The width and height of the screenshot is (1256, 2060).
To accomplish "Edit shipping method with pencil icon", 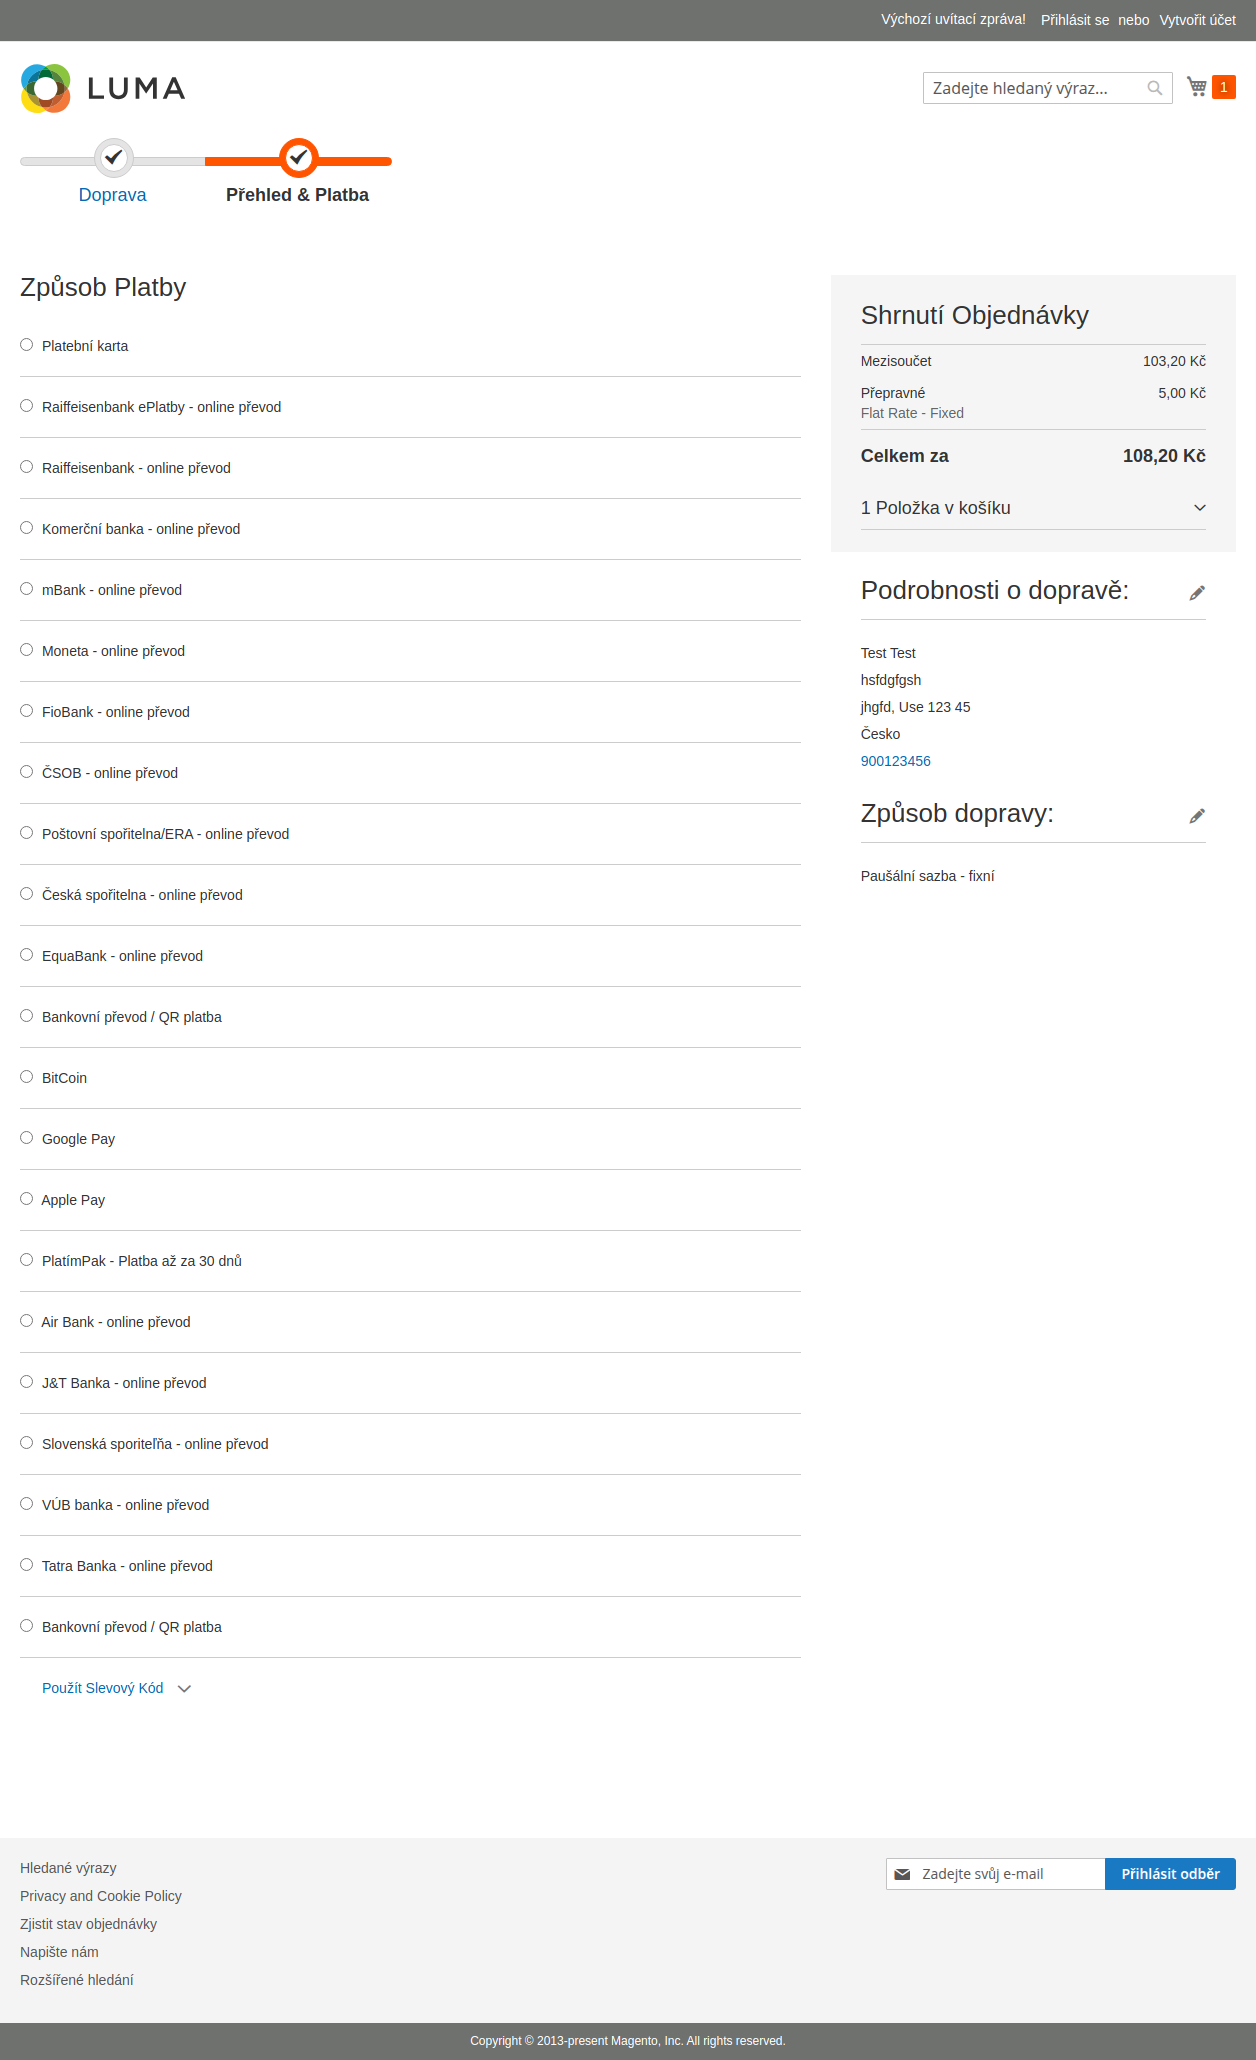I will point(1197,816).
